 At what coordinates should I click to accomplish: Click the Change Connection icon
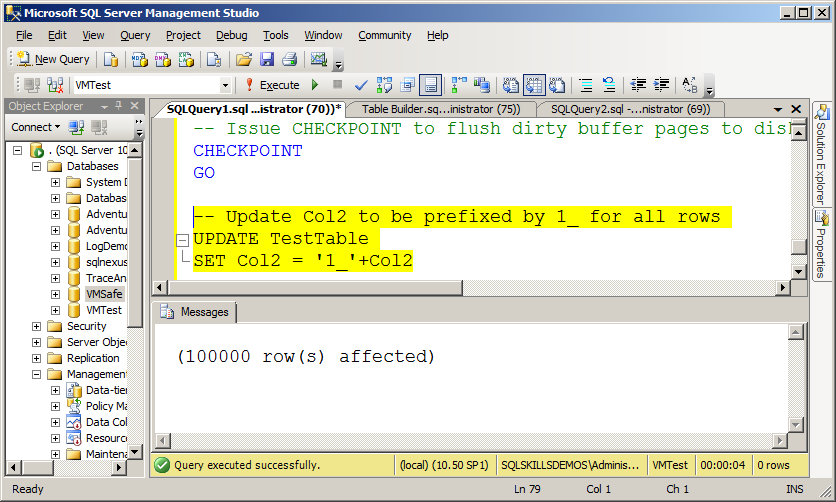pos(55,85)
